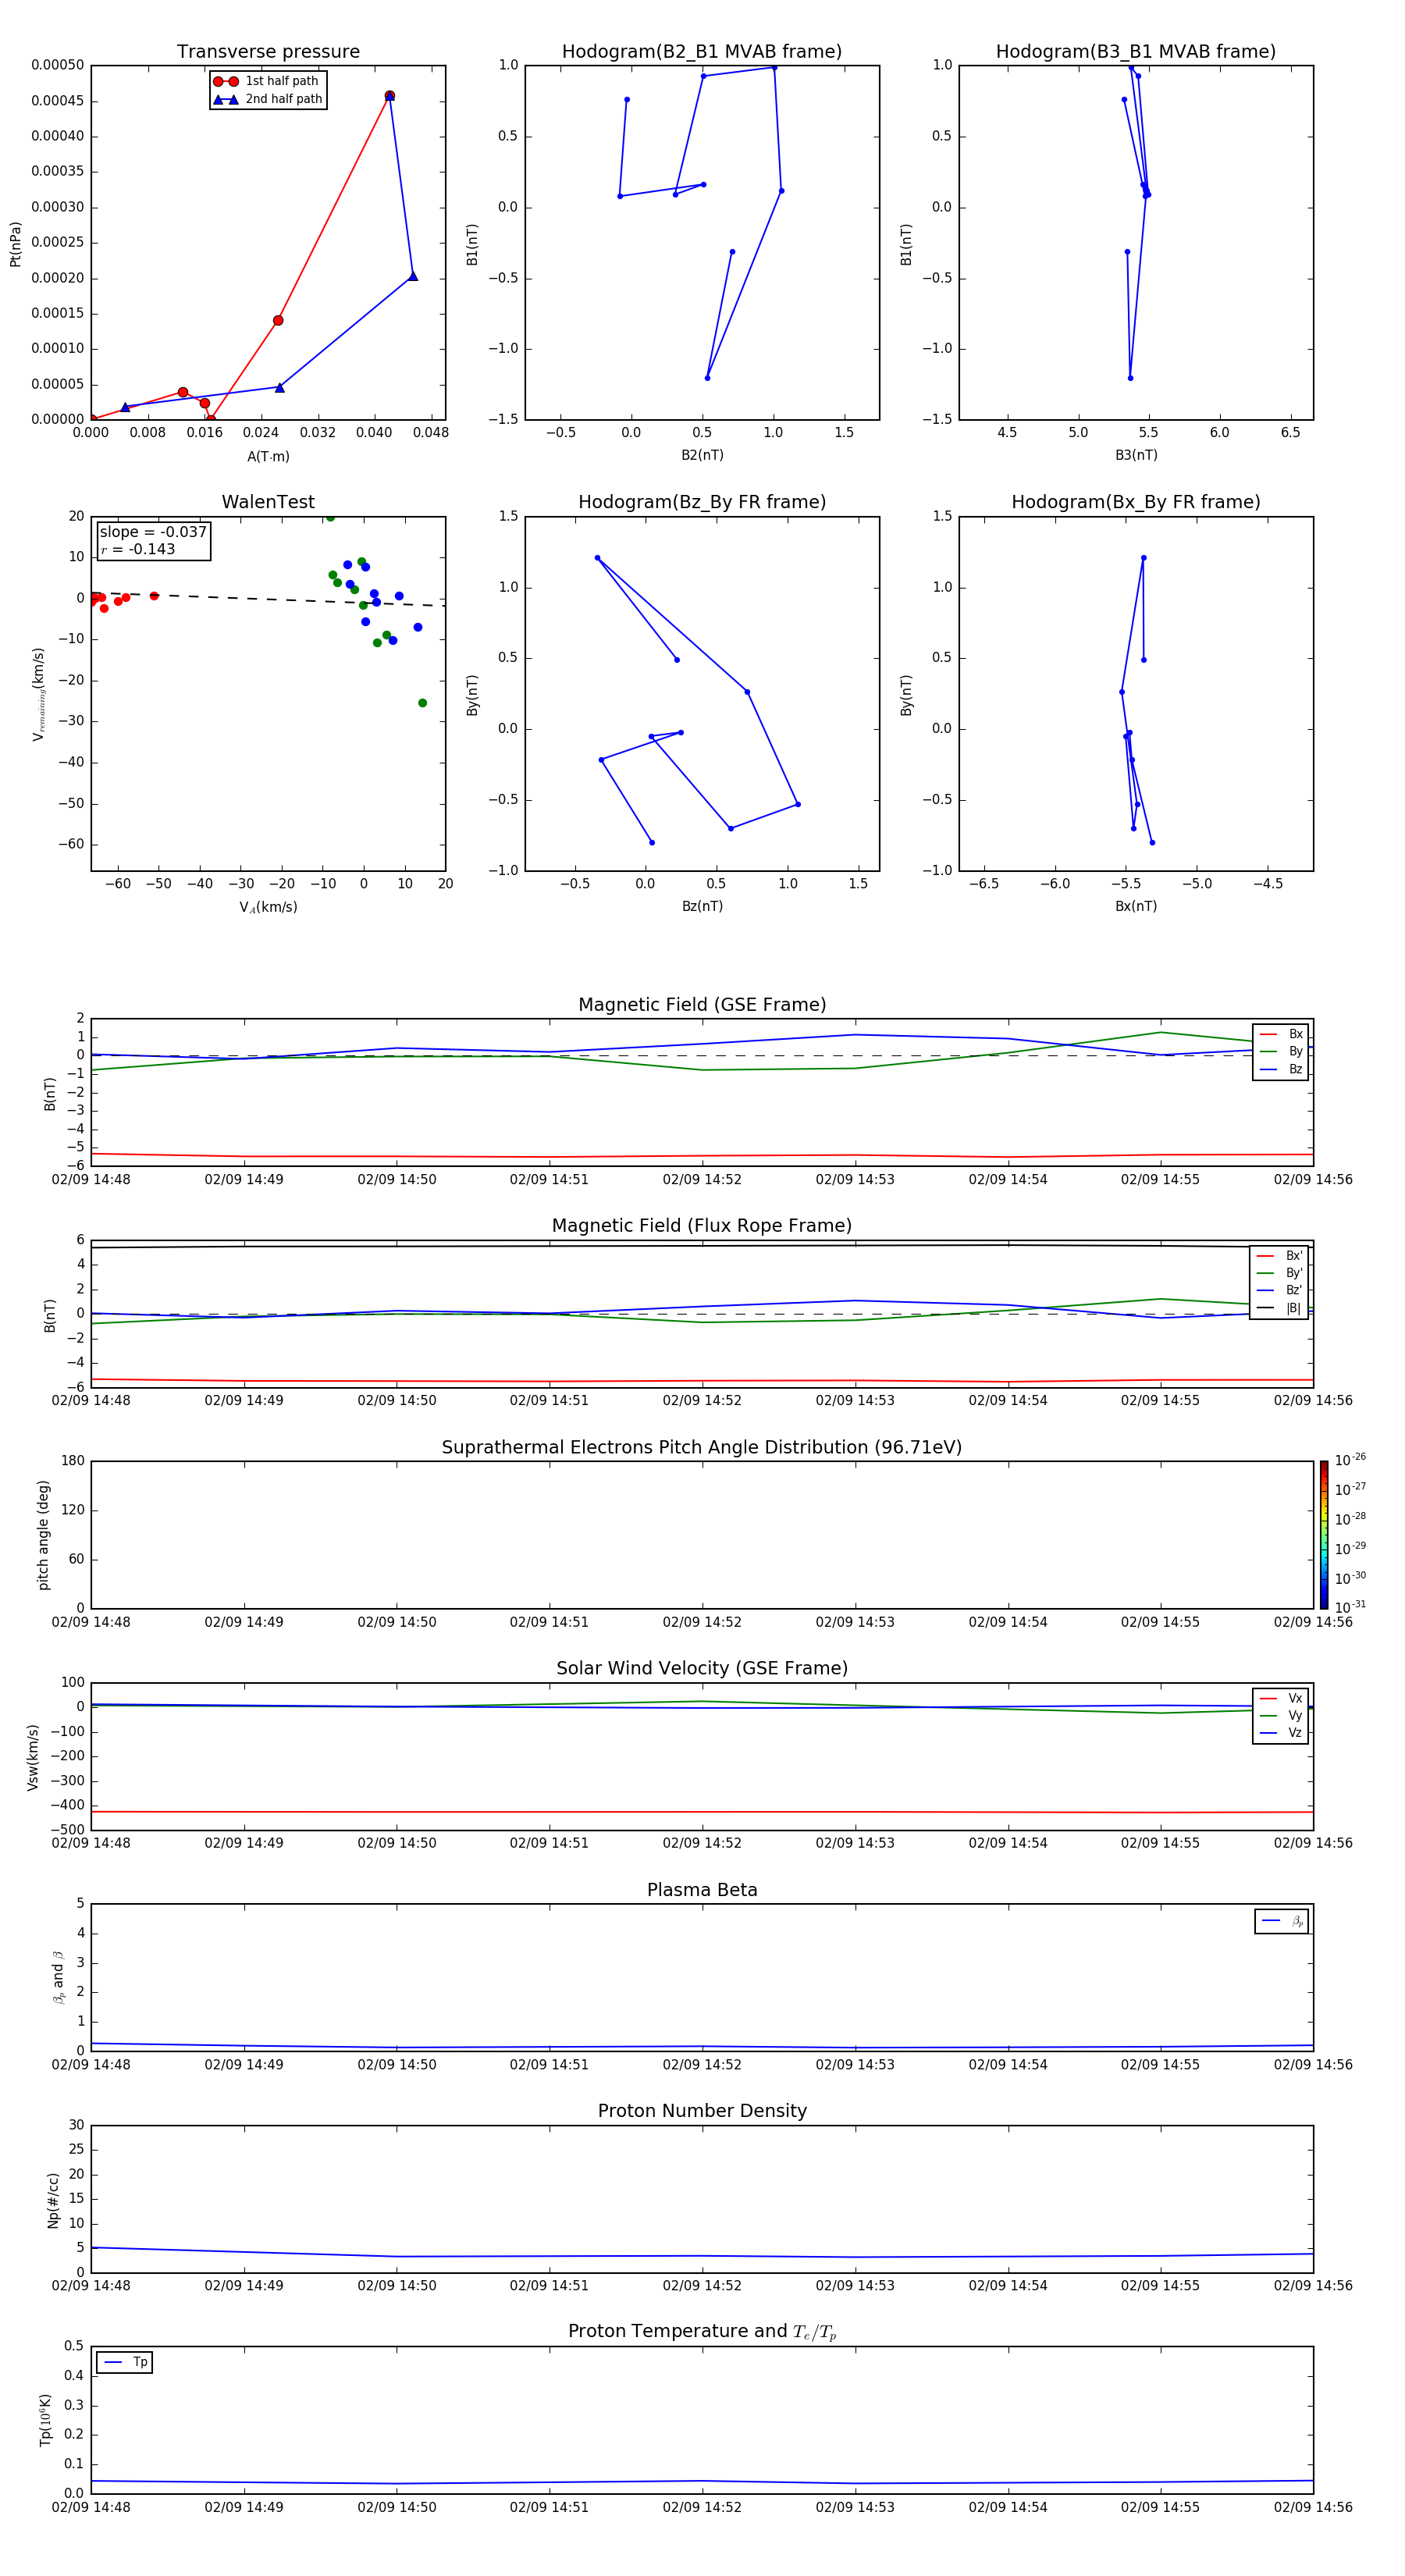Click the beta_p legend in Plasma Beta plot
This screenshot has width=1405, height=2576.
click(1282, 1921)
